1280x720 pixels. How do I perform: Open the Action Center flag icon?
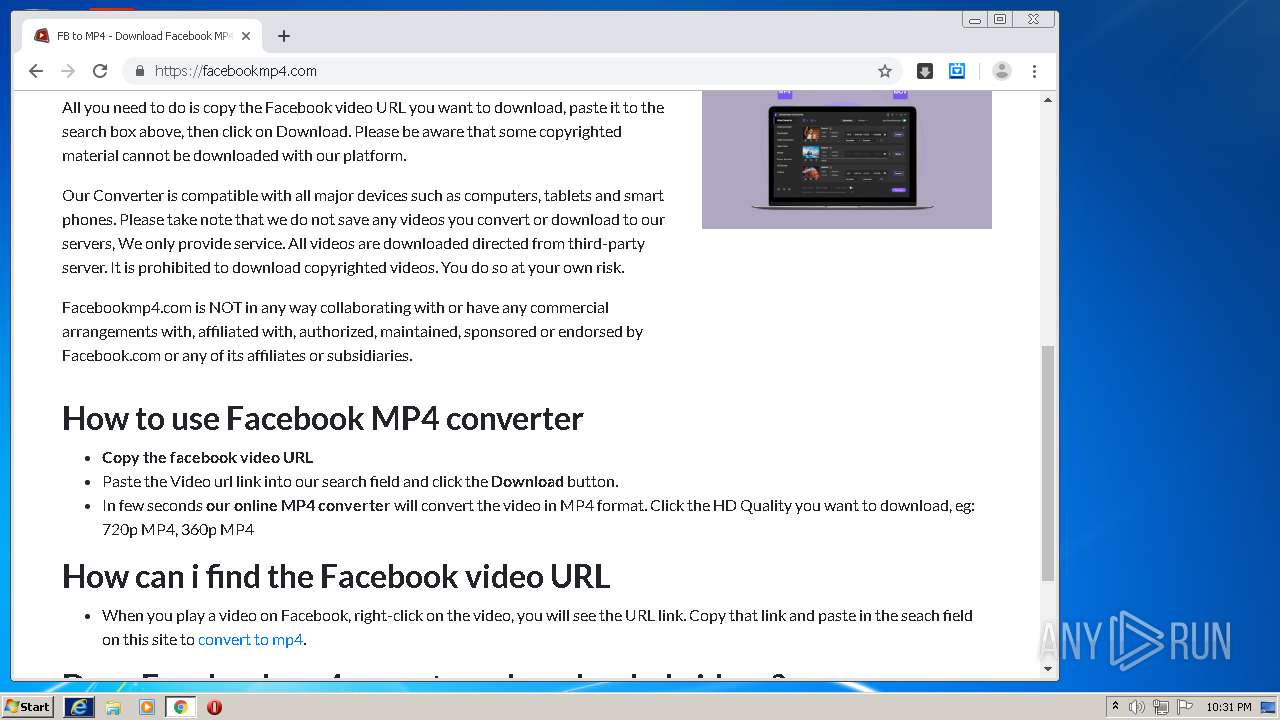(1184, 707)
